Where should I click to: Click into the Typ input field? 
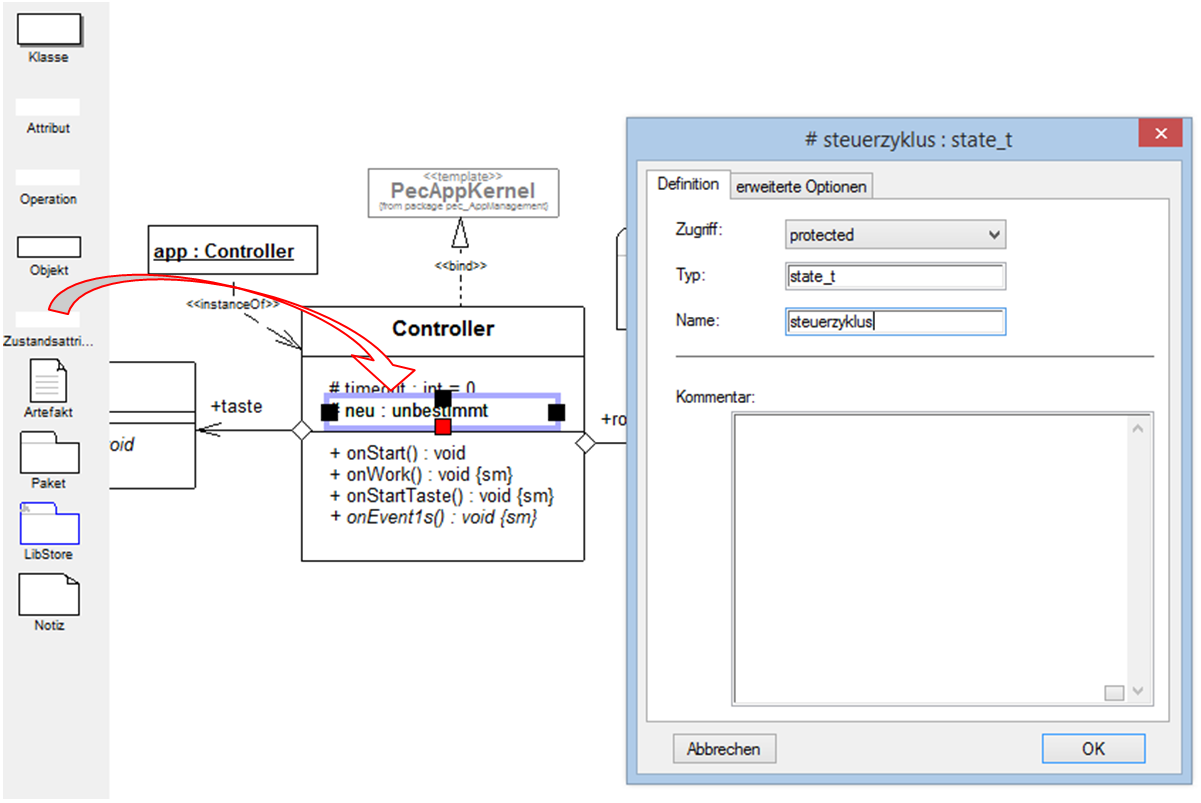(895, 277)
